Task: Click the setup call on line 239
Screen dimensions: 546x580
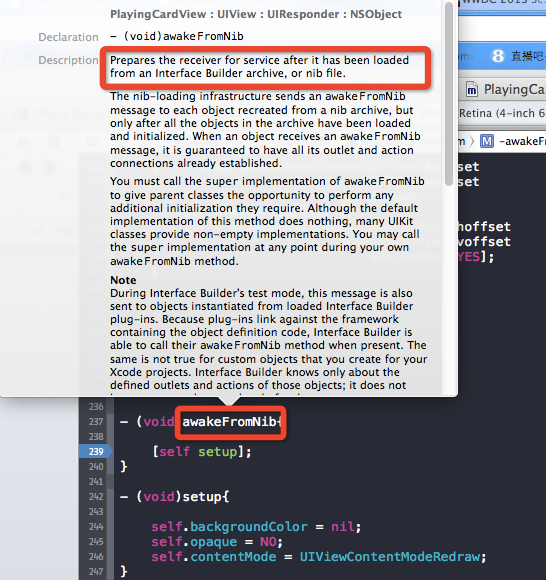Action: (218, 452)
